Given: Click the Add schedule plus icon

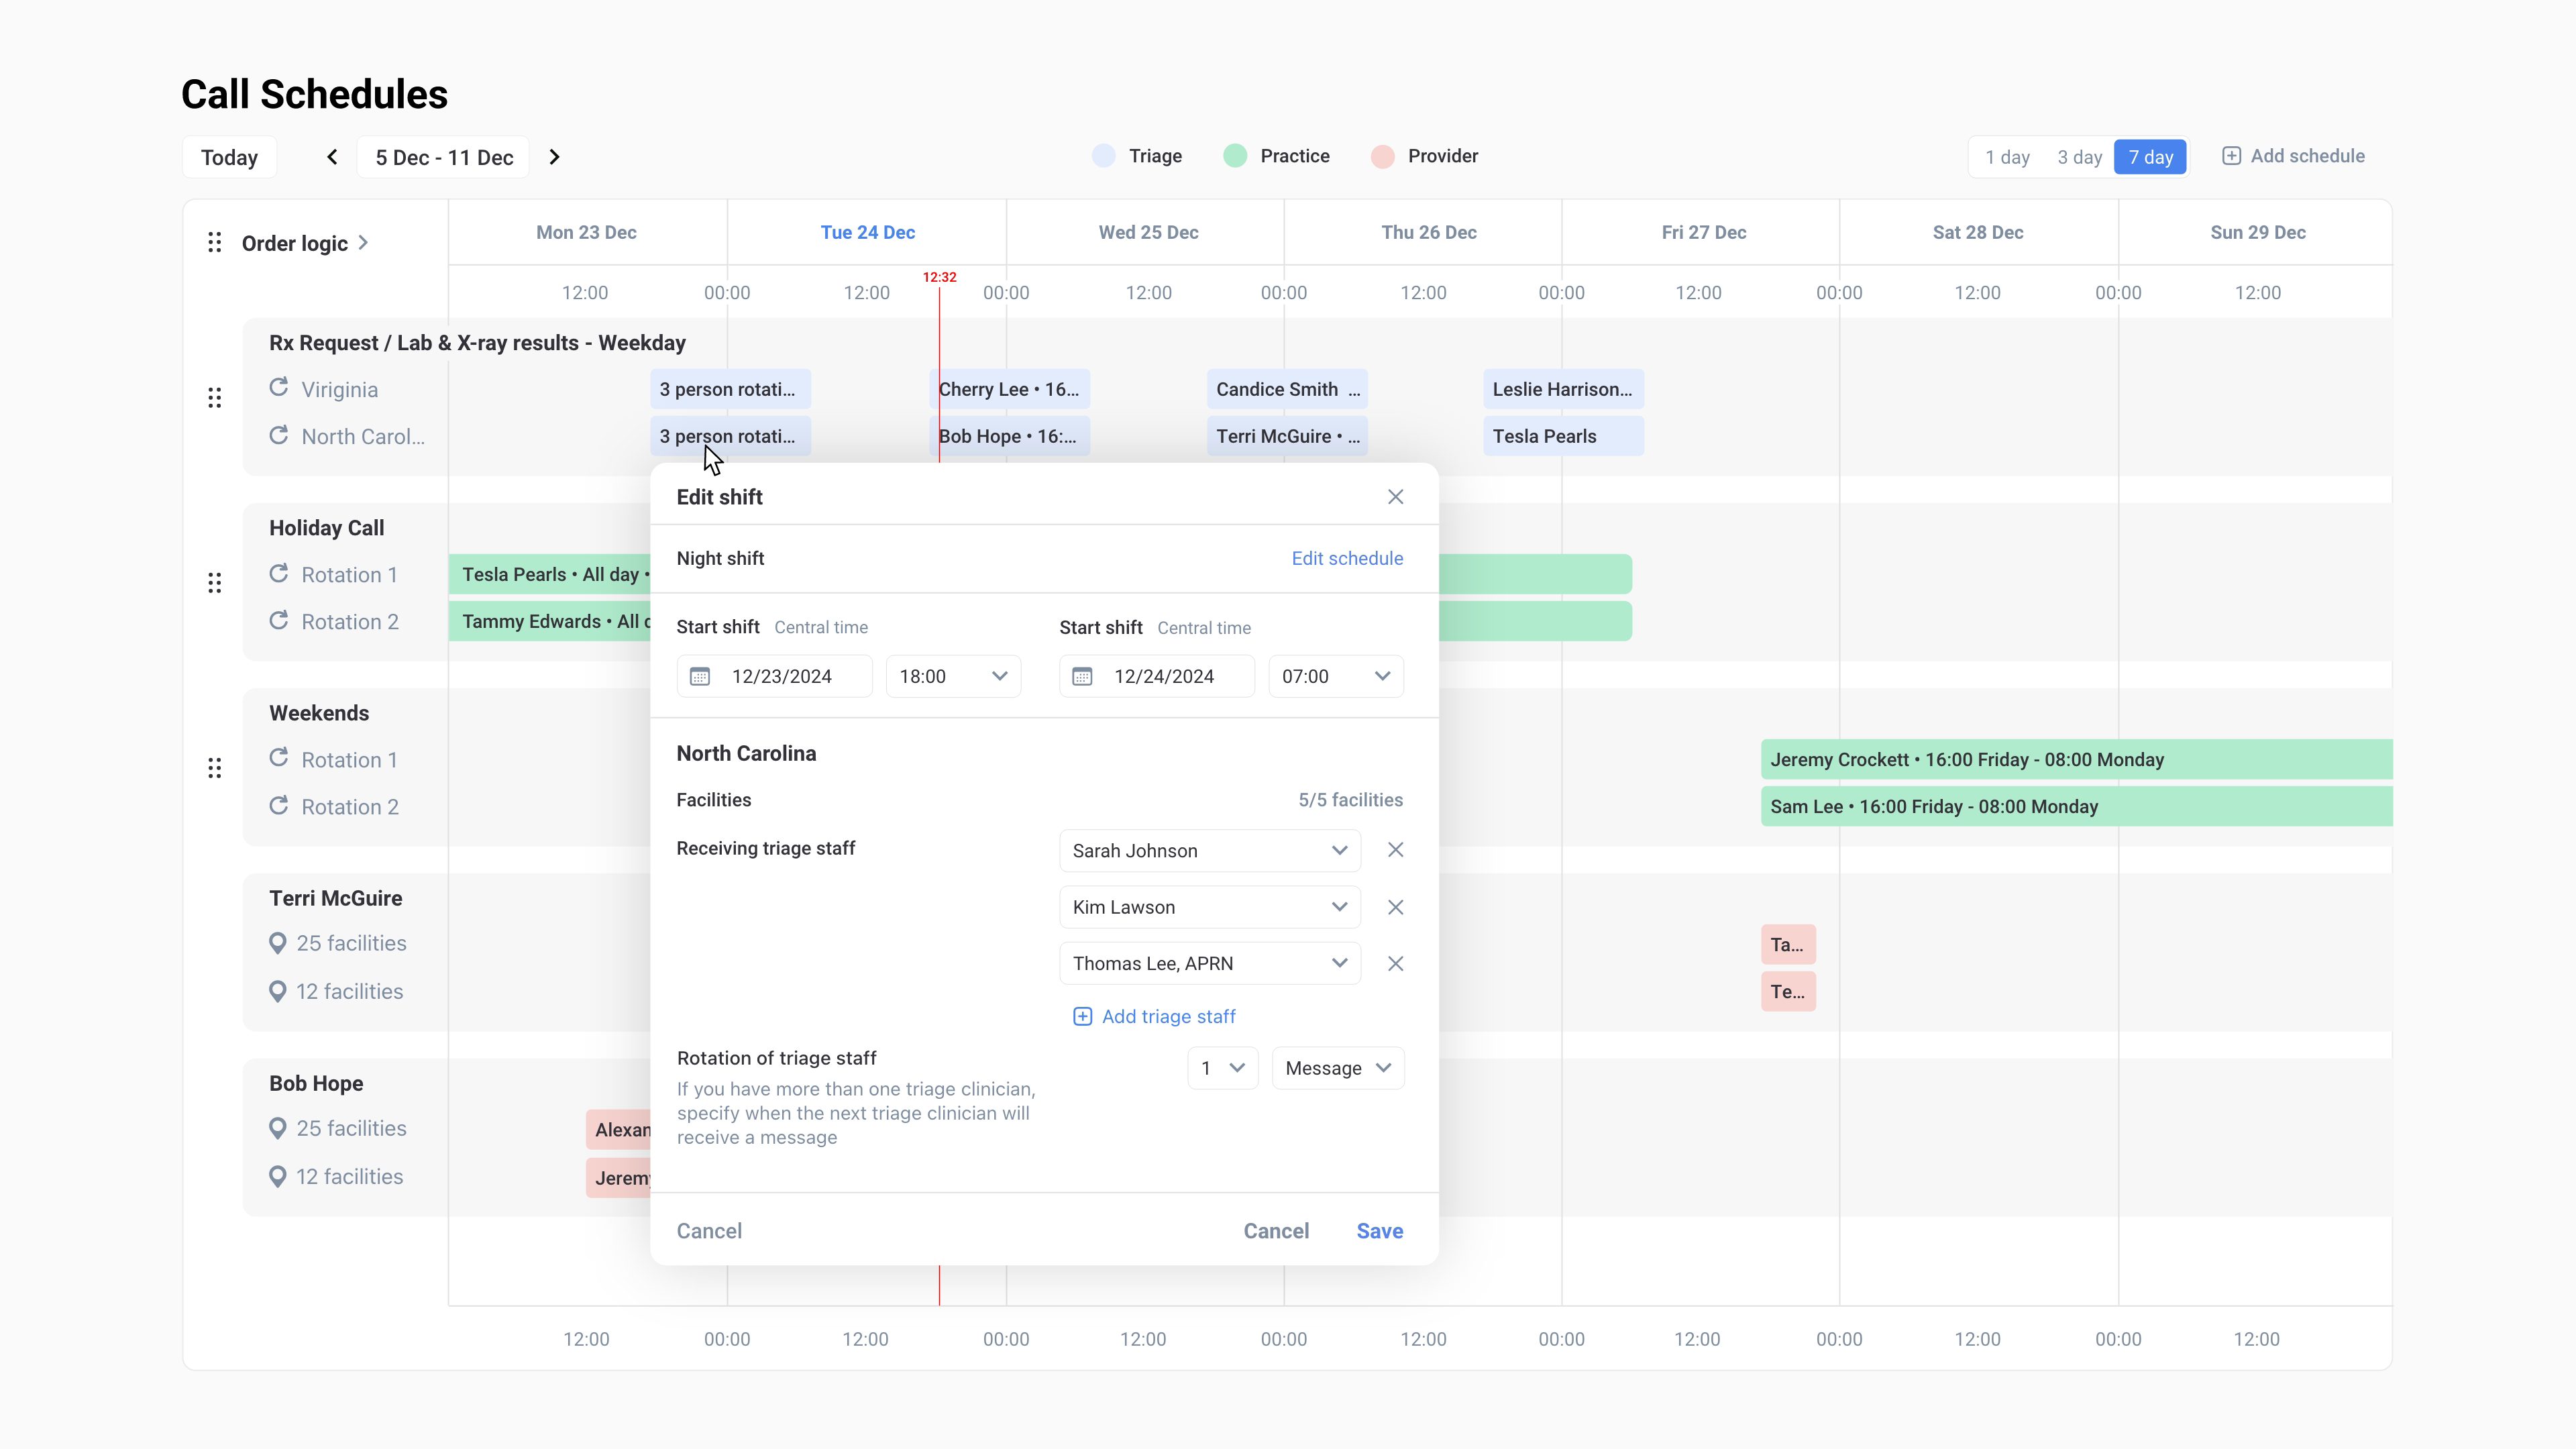Looking at the screenshot, I should tap(2231, 156).
